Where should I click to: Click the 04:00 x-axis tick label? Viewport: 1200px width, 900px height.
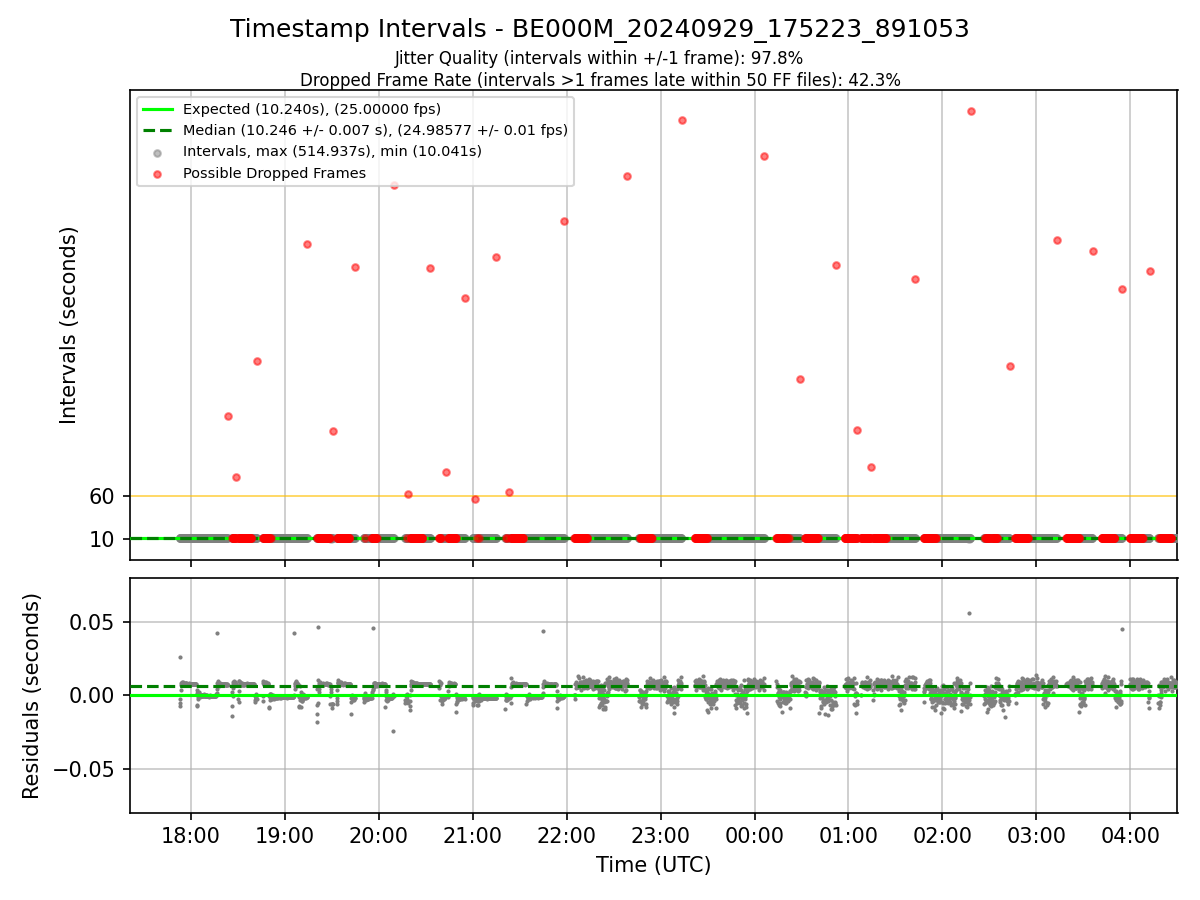click(1130, 835)
